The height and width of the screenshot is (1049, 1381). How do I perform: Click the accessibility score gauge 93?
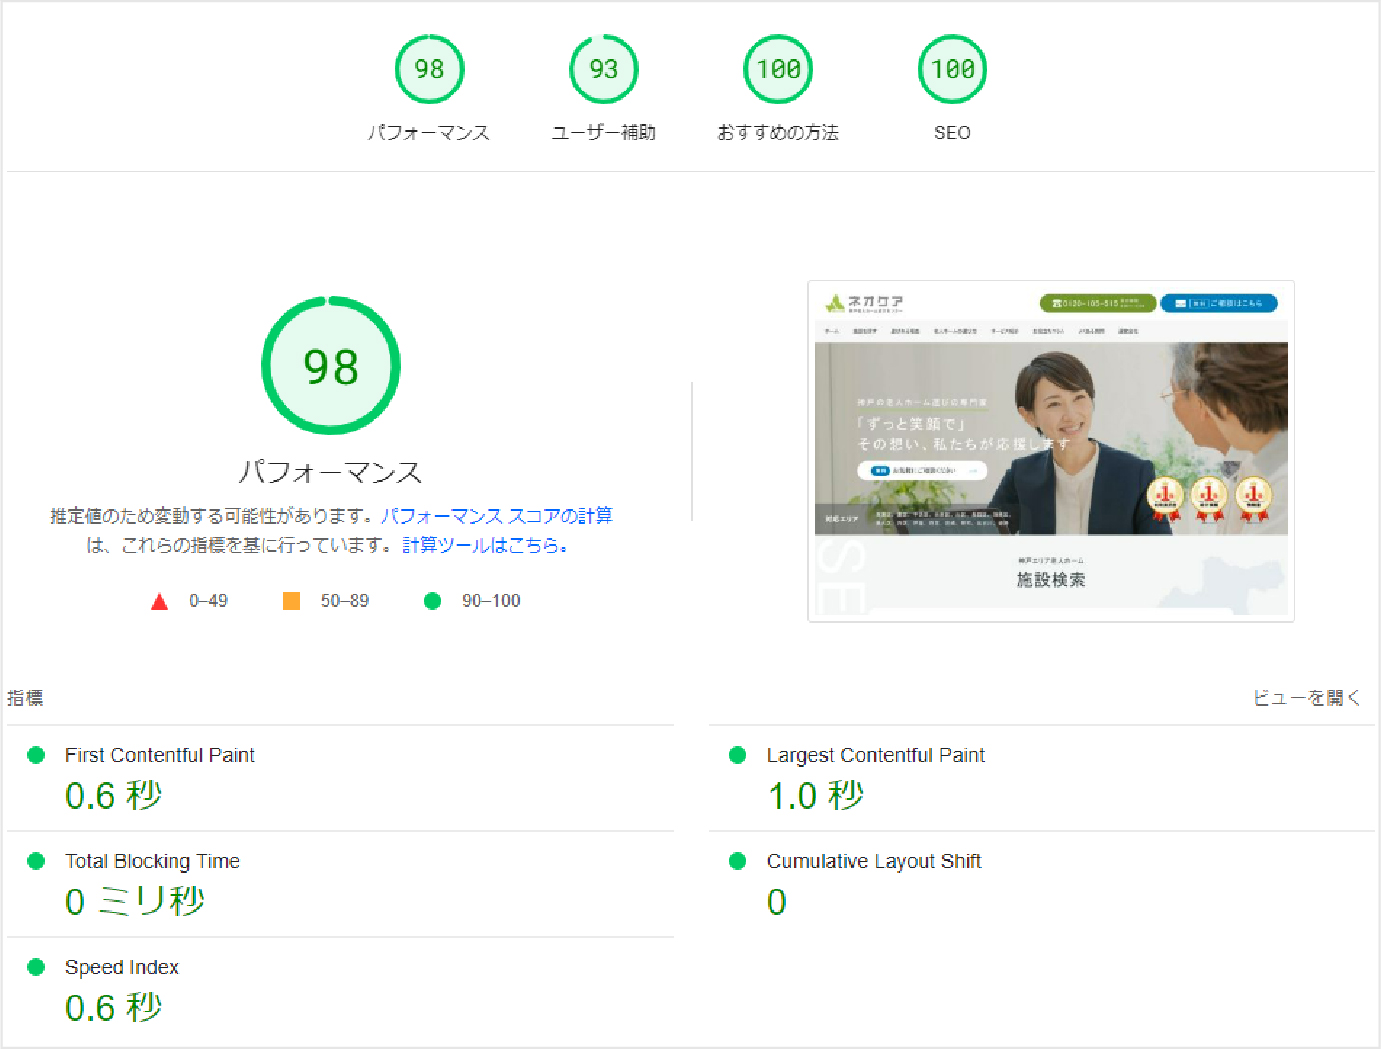click(x=604, y=69)
